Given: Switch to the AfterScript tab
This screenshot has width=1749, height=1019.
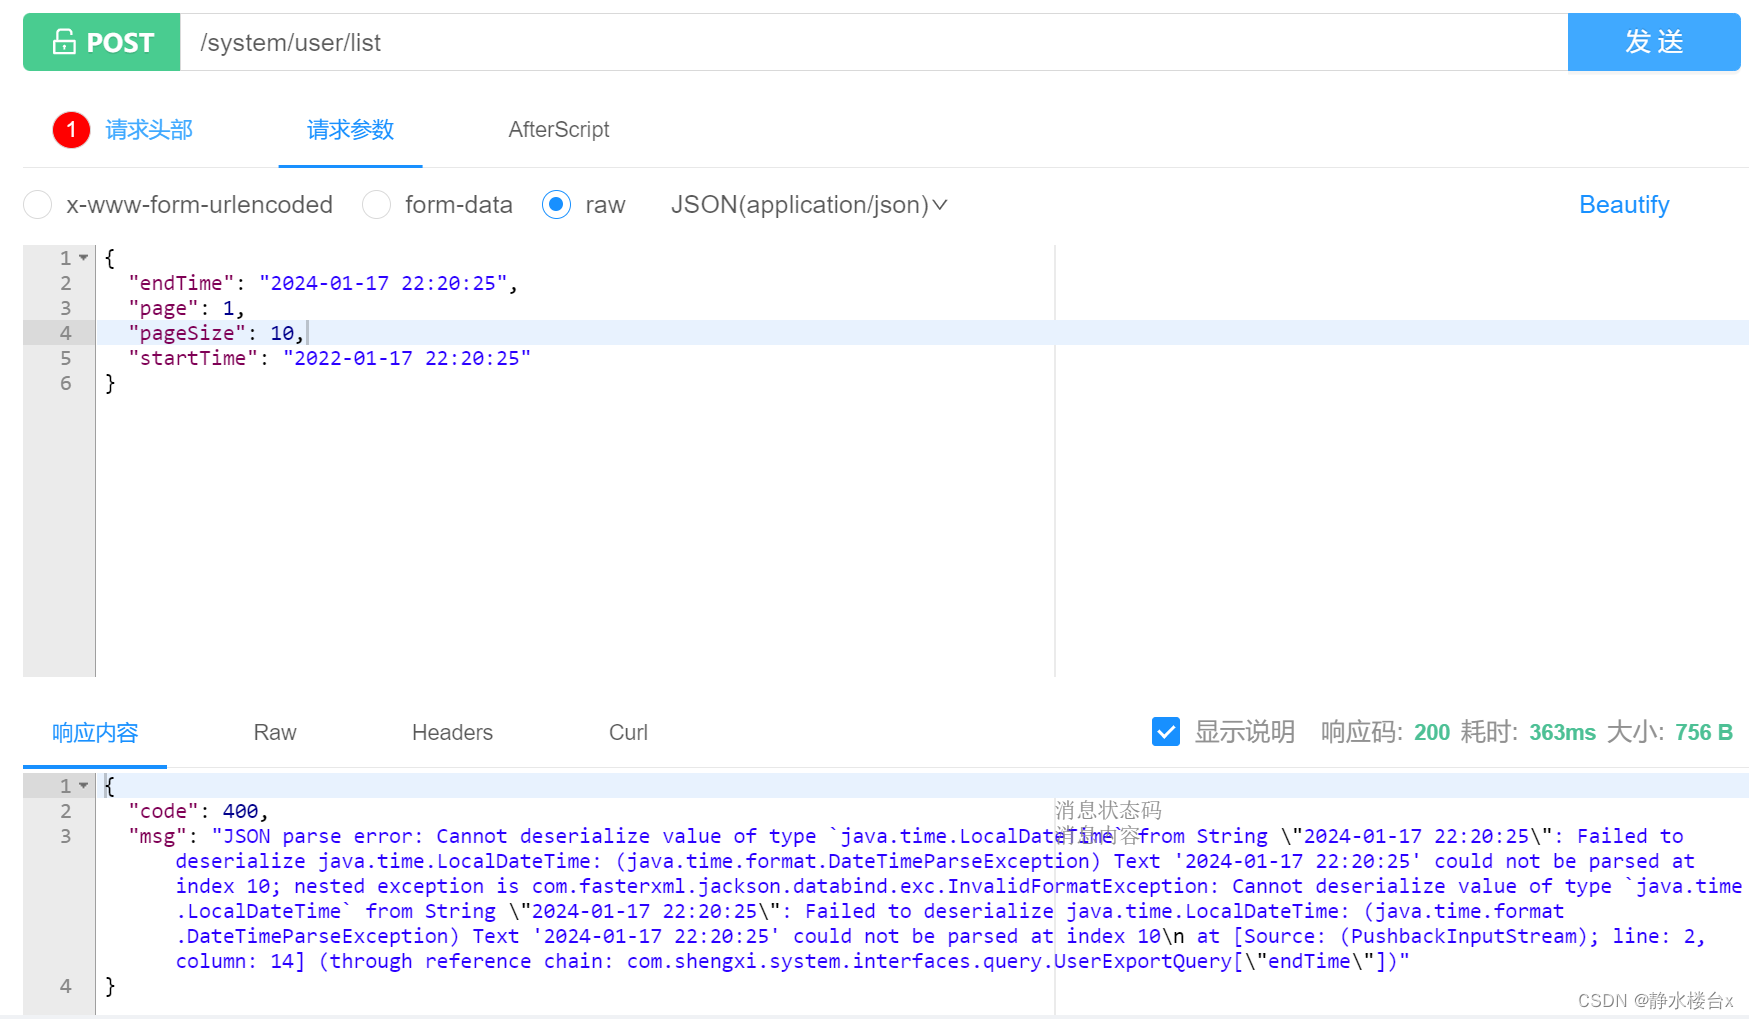Looking at the screenshot, I should point(559,129).
